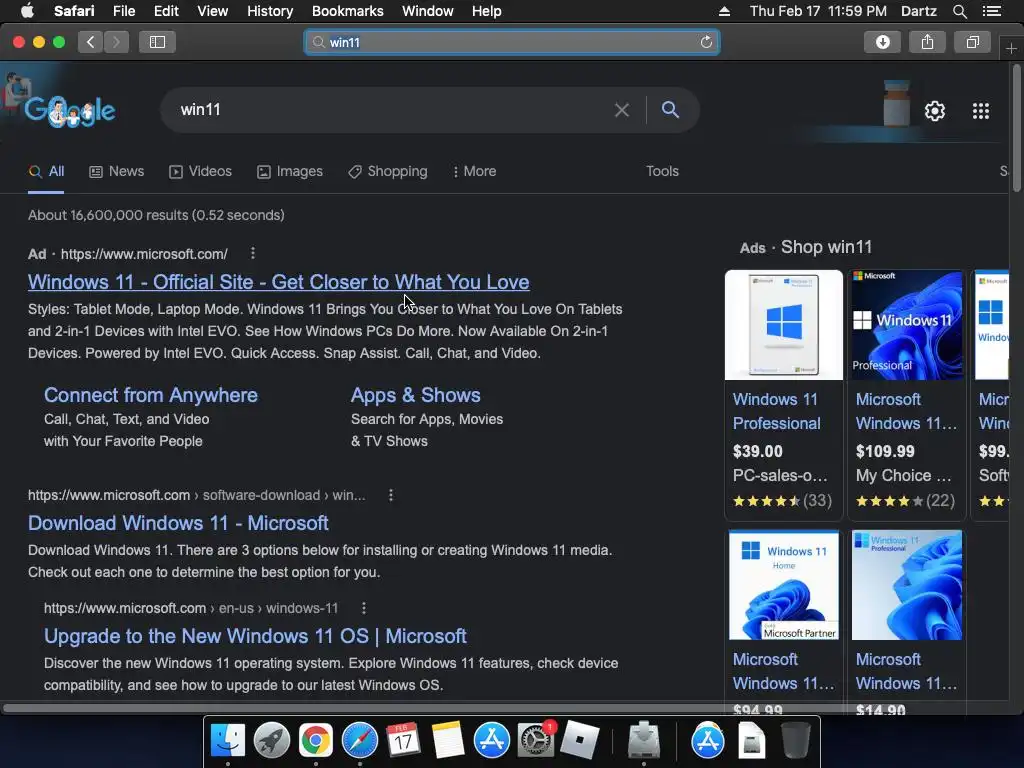Image resolution: width=1024 pixels, height=768 pixels.
Task: Open the Dartz user menu in the menu bar
Action: click(x=918, y=11)
